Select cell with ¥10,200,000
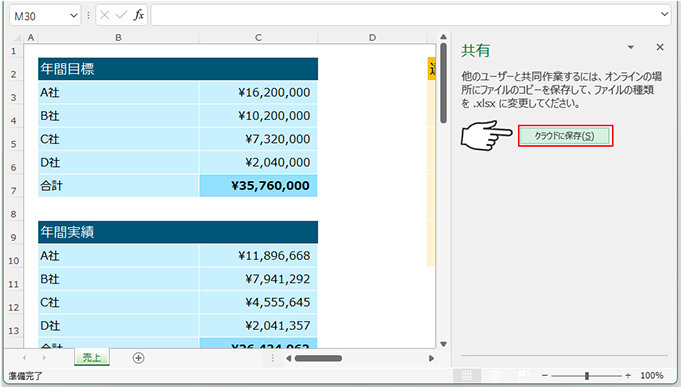The image size is (681, 387). tap(258, 116)
